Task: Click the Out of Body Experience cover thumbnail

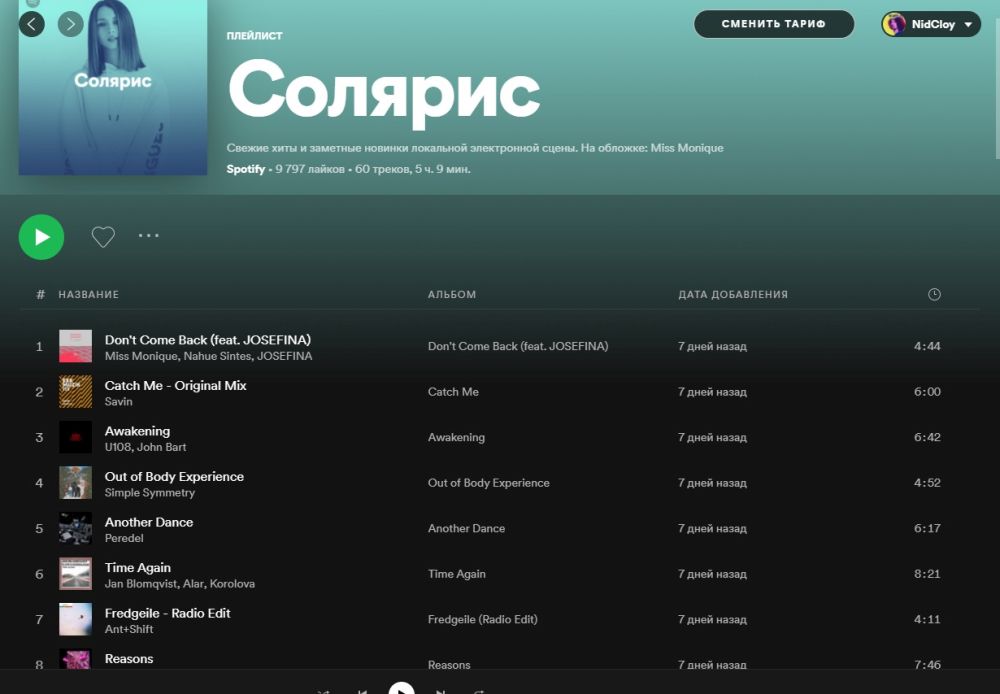Action: (x=75, y=483)
